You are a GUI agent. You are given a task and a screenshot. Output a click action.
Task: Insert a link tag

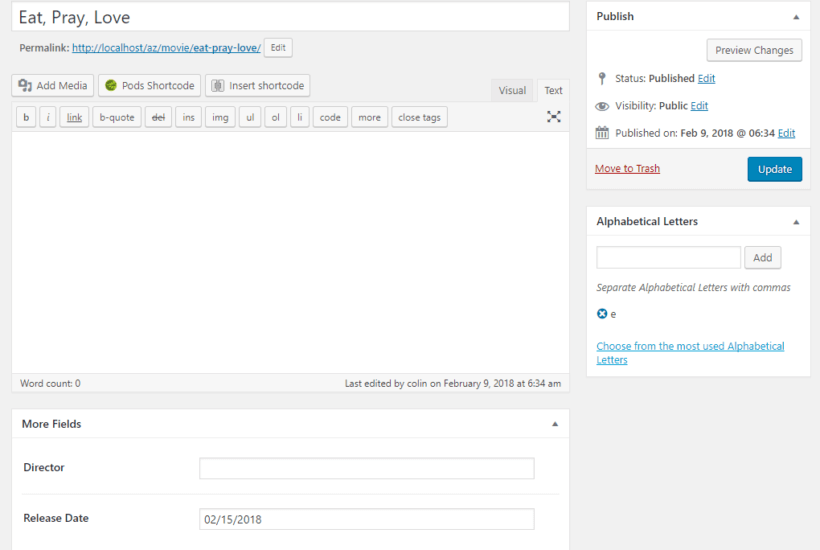coord(74,117)
